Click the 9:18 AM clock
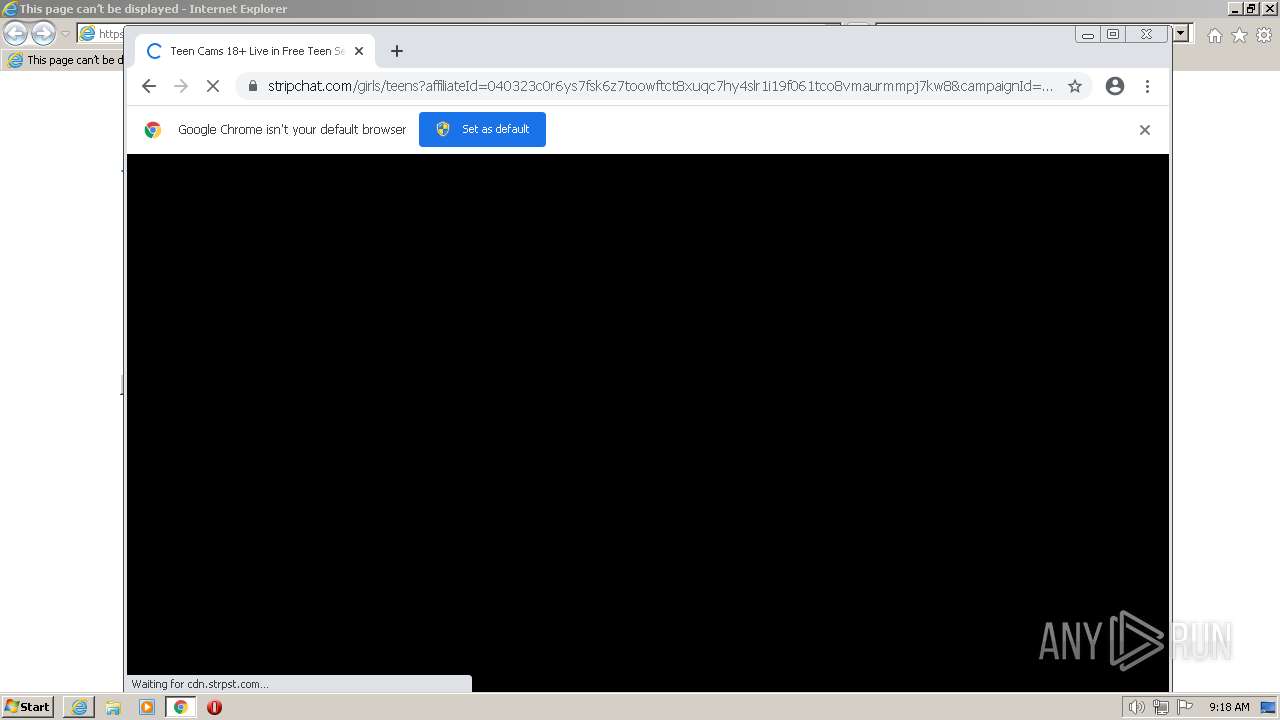Image resolution: width=1280 pixels, height=720 pixels. 1229,707
